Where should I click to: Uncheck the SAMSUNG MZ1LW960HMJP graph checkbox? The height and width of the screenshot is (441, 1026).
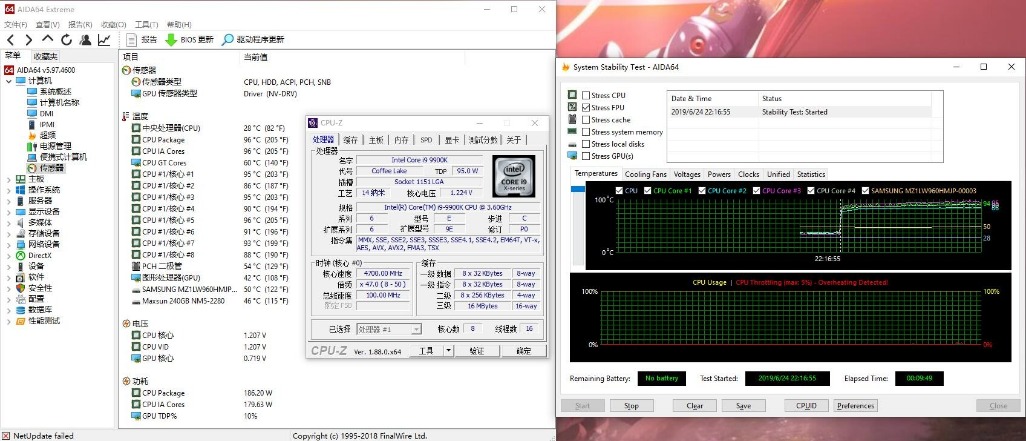tap(866, 190)
